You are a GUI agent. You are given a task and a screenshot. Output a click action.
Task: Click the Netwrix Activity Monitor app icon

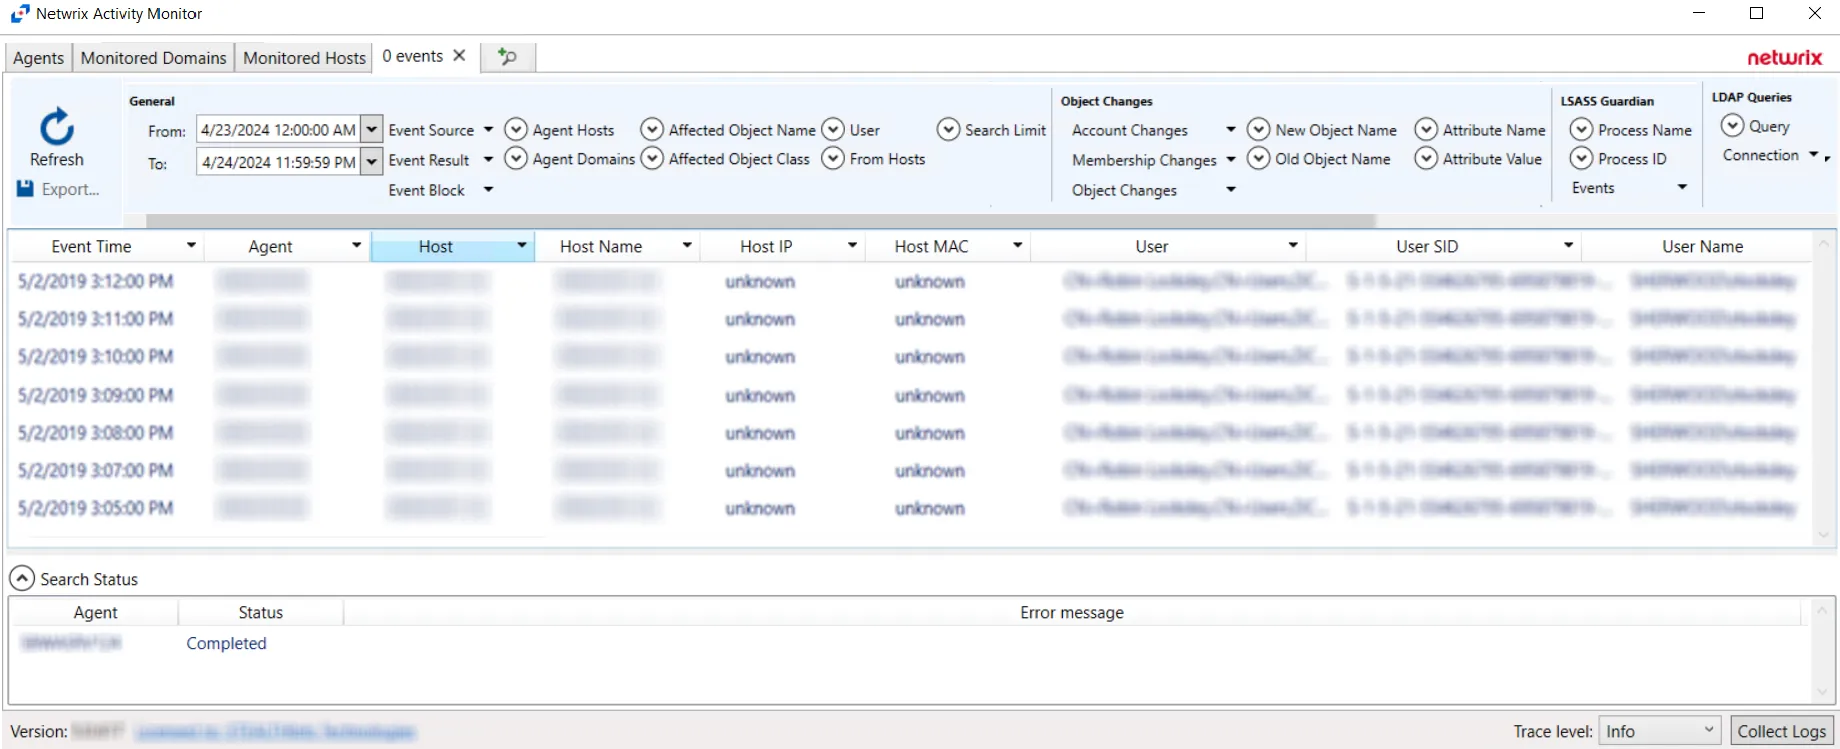20,14
